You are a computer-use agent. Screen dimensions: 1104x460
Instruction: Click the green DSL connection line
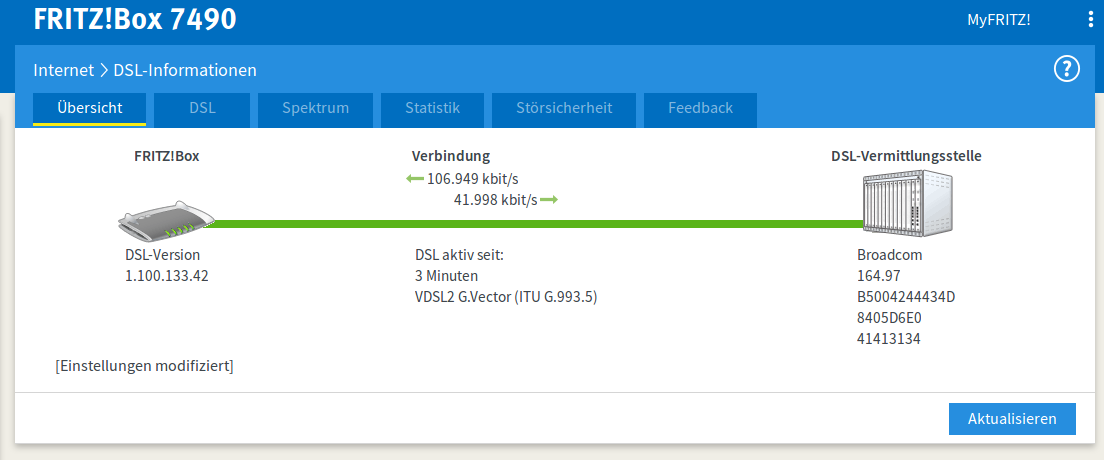pyautogui.click(x=535, y=224)
